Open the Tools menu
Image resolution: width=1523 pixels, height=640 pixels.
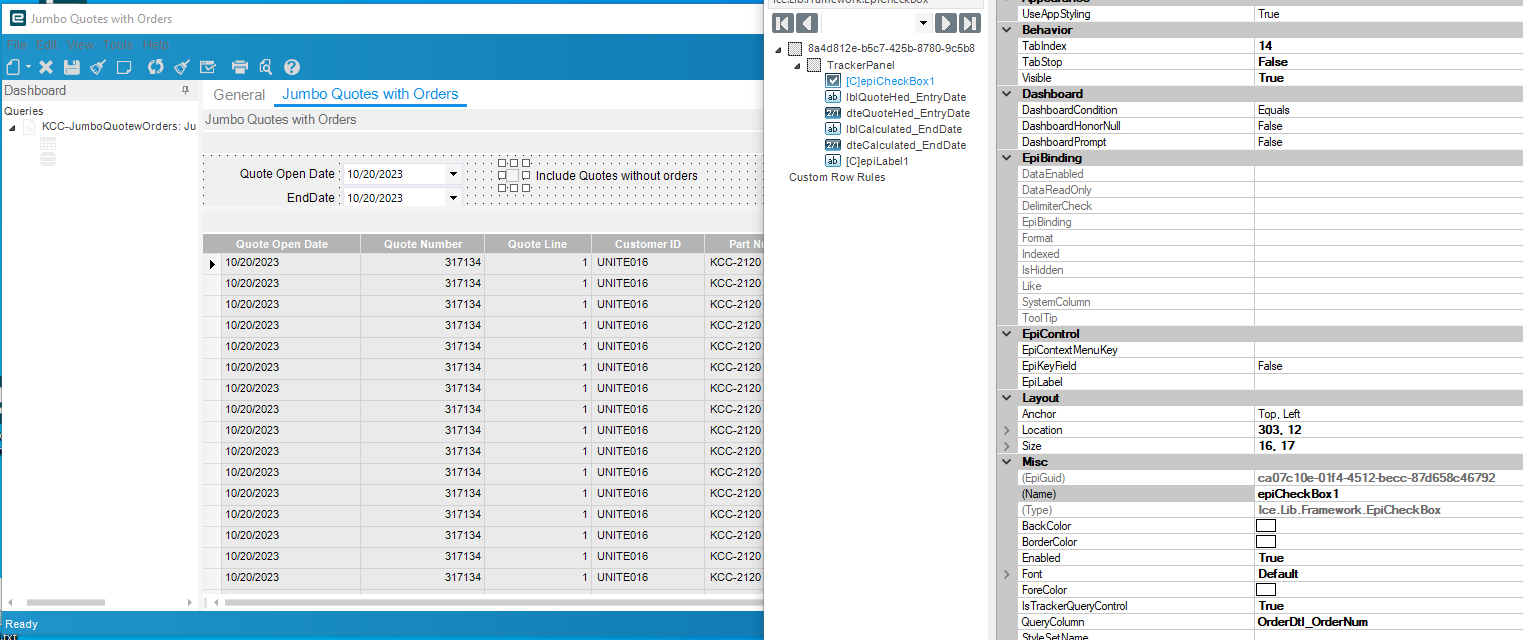[x=118, y=45]
